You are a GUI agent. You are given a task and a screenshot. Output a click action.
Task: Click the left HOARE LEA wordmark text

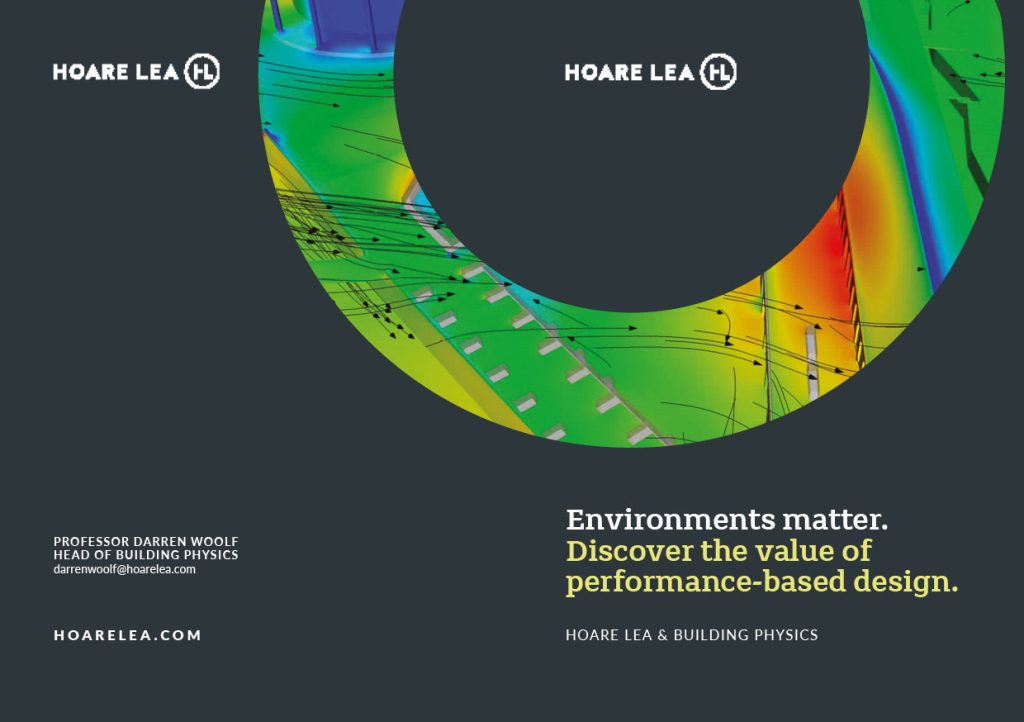(x=116, y=72)
